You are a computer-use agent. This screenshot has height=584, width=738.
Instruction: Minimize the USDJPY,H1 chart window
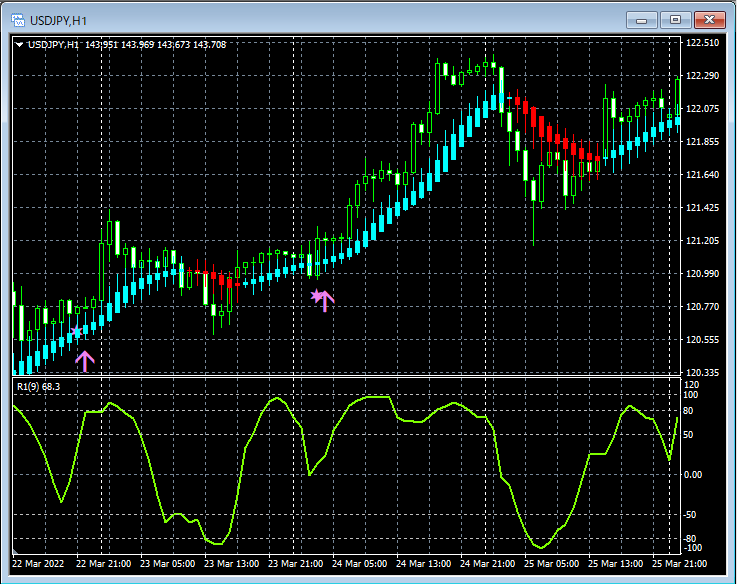click(642, 20)
